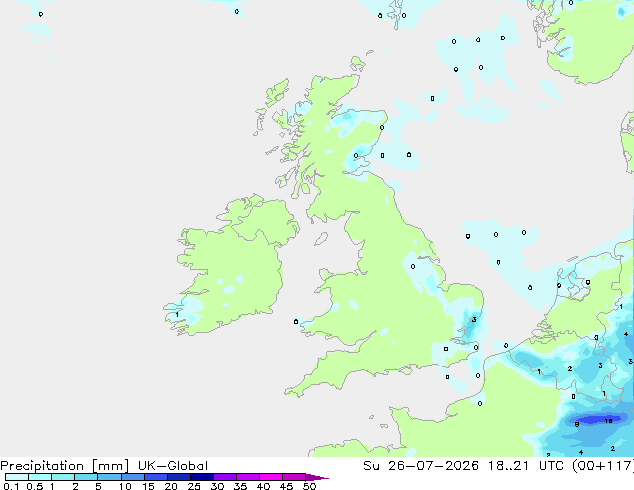This screenshot has height=490, width=634.
Task: Click the '3' value over East Anglia
Action: pos(474,319)
